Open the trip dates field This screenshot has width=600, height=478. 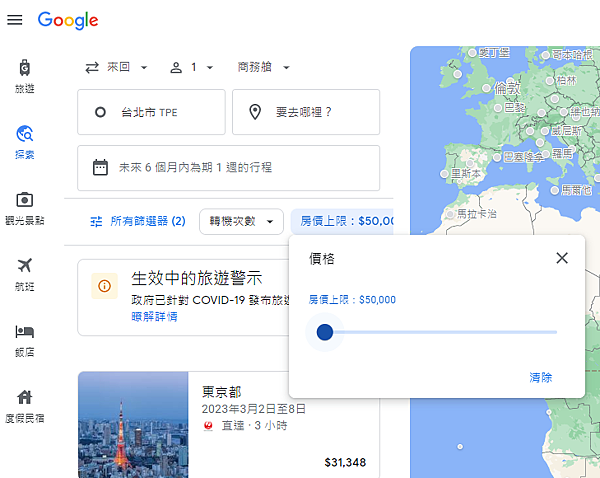coord(228,168)
